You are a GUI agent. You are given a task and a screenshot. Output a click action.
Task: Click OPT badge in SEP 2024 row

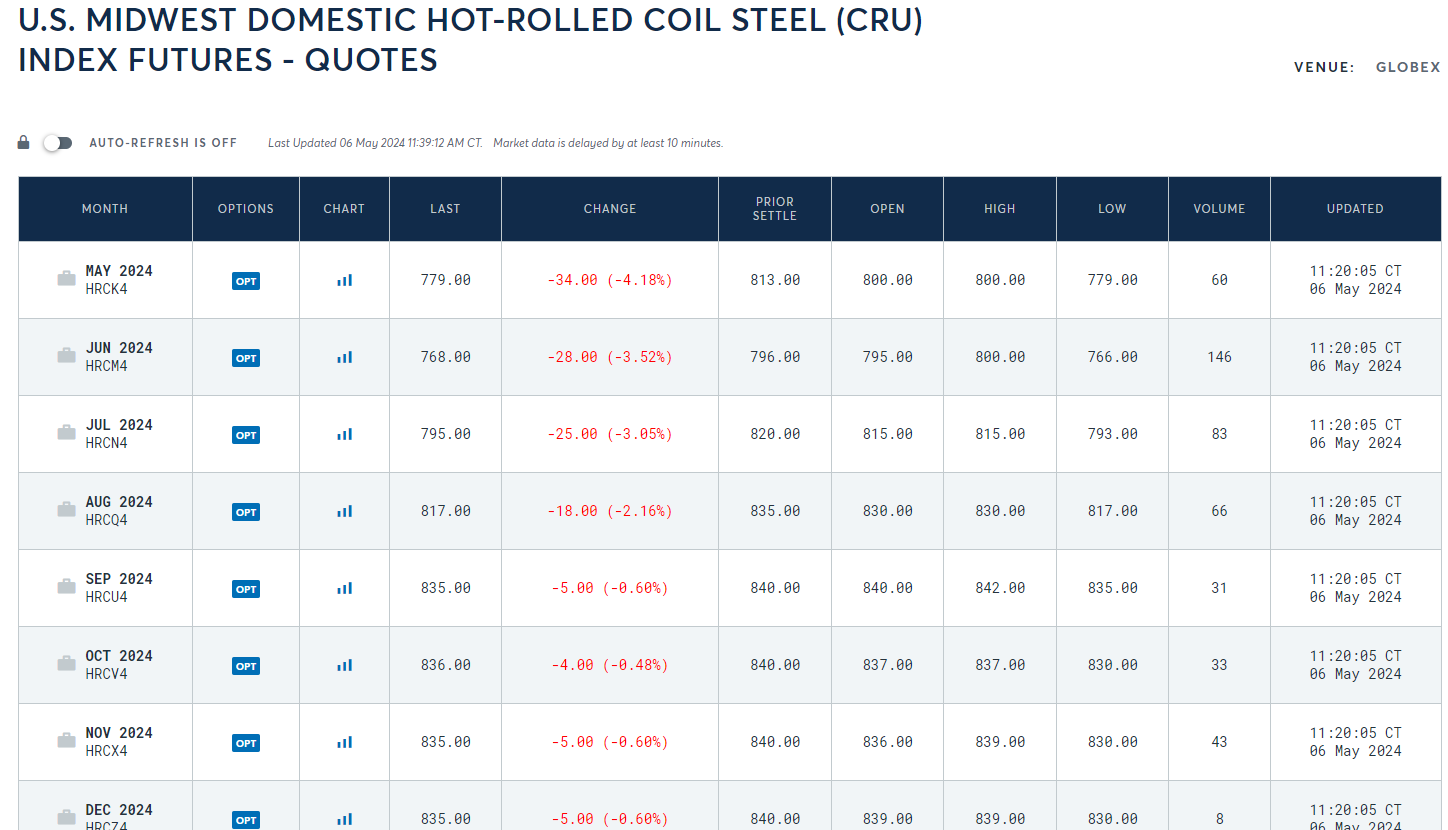(246, 589)
